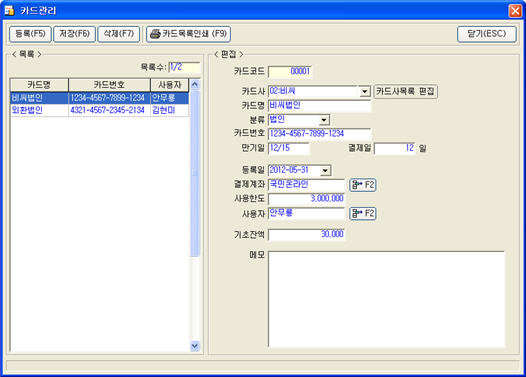Close the 카드관리 window with X

[515, 11]
